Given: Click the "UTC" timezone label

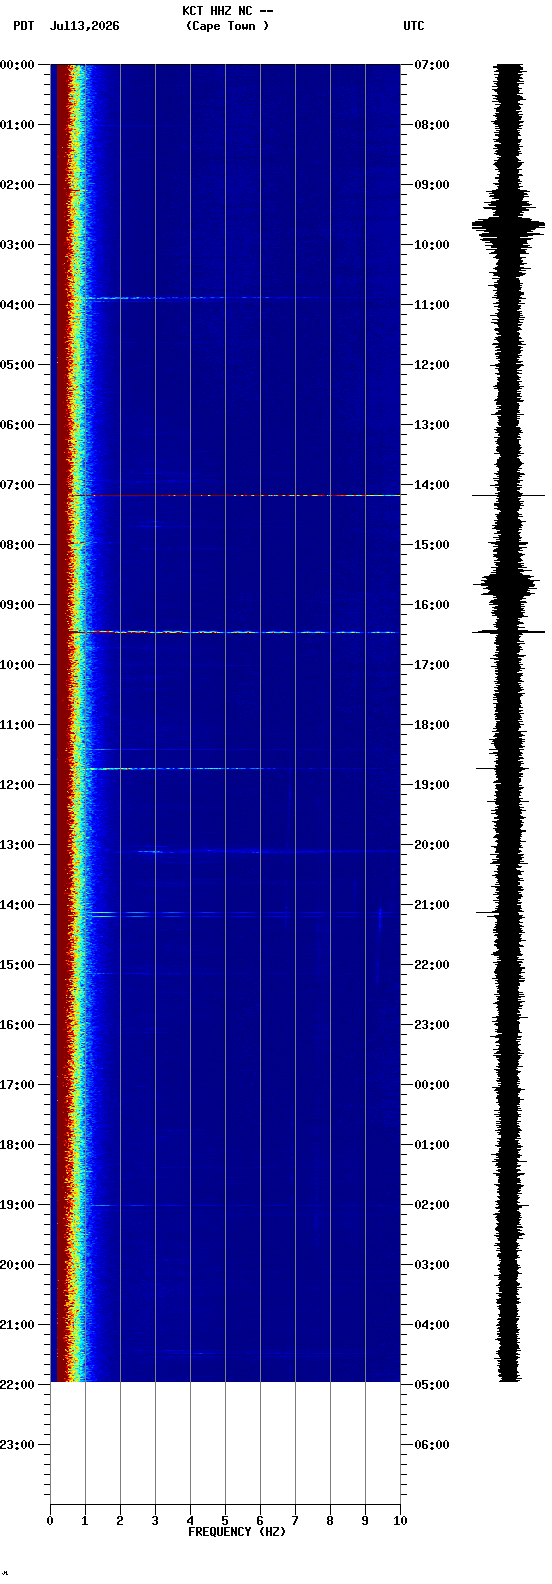Looking at the screenshot, I should 414,26.
